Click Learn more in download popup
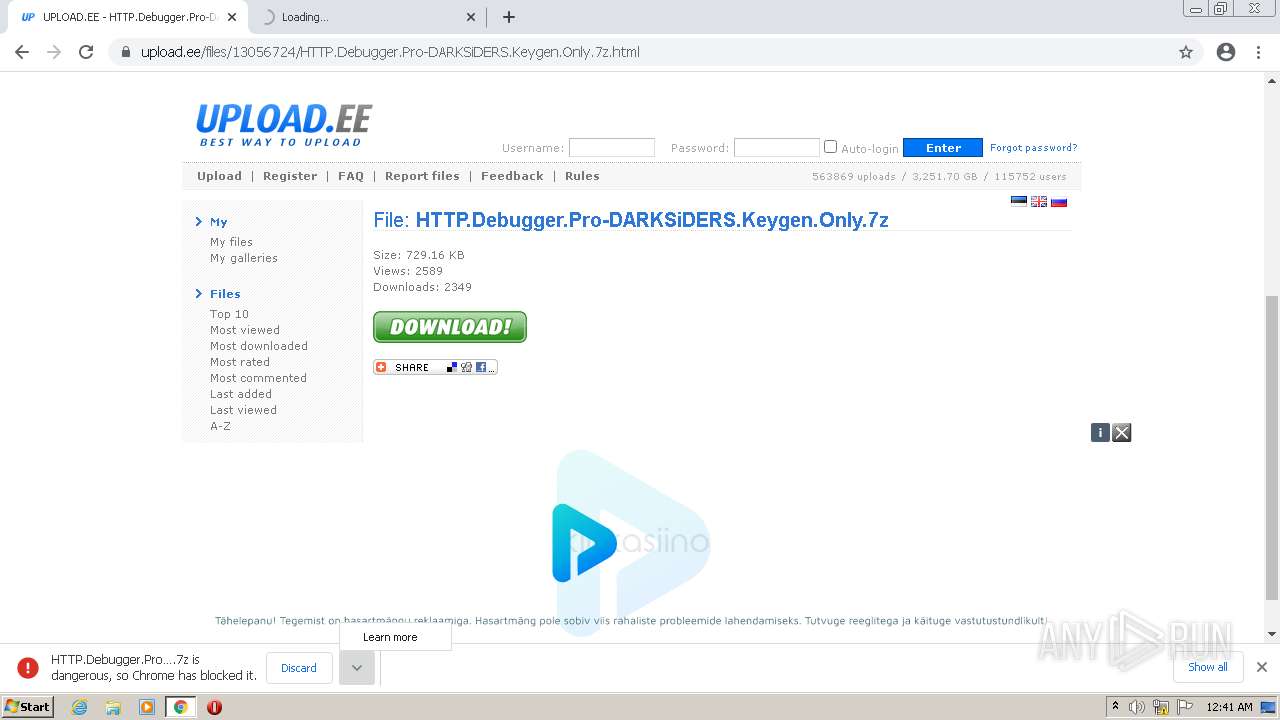Screen dimensions: 1280x720 click(390, 637)
